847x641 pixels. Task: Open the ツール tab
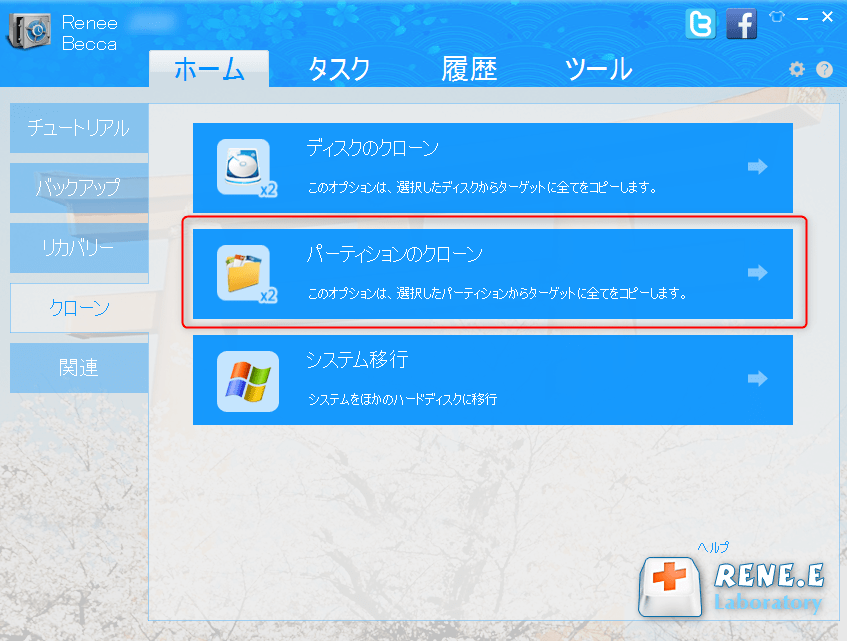(598, 69)
